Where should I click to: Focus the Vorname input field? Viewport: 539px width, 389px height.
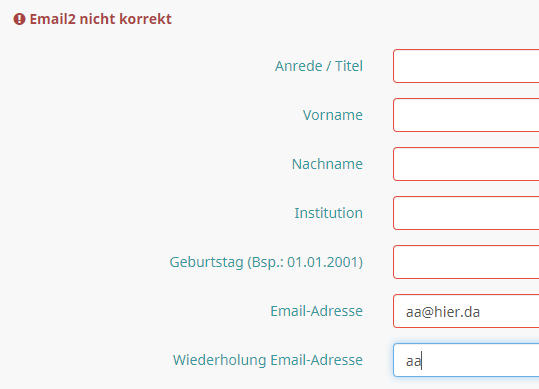click(x=466, y=115)
